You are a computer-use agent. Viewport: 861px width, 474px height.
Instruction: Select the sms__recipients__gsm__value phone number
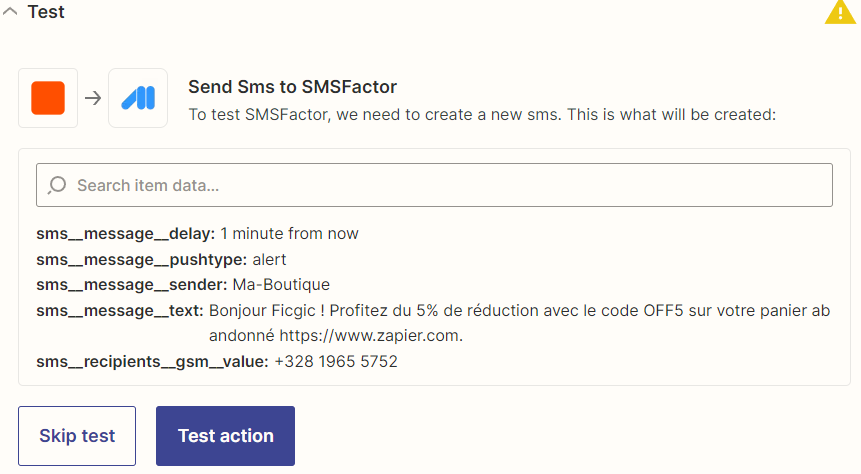pyautogui.click(x=336, y=361)
